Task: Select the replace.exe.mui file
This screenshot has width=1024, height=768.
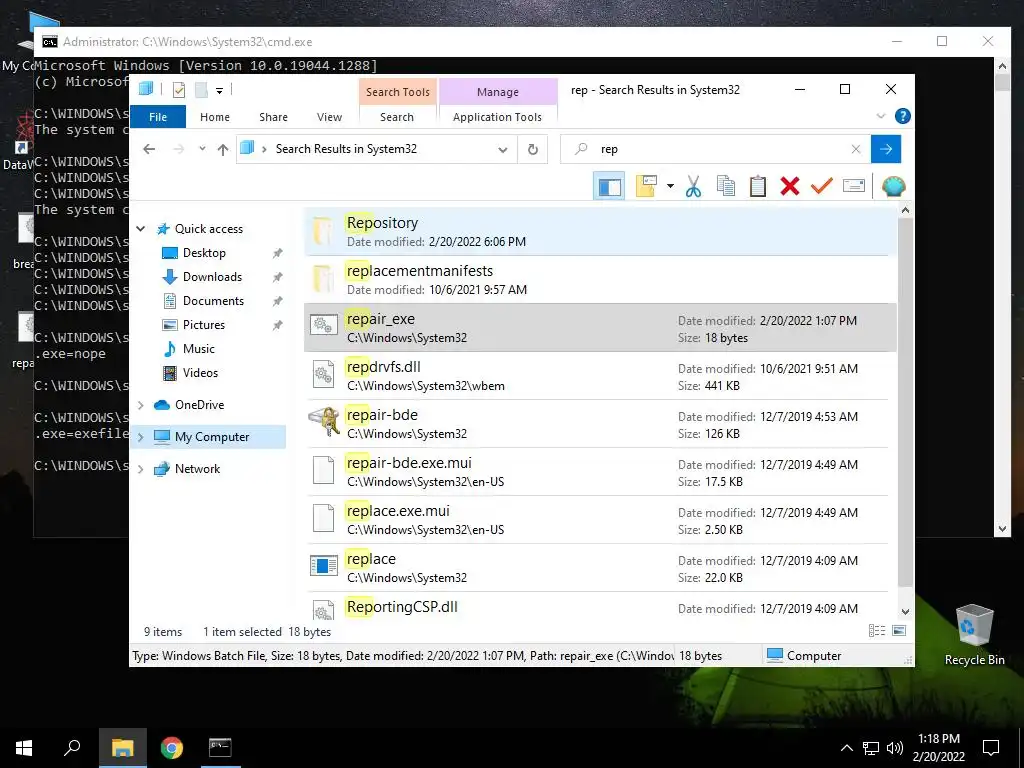Action: (600, 520)
